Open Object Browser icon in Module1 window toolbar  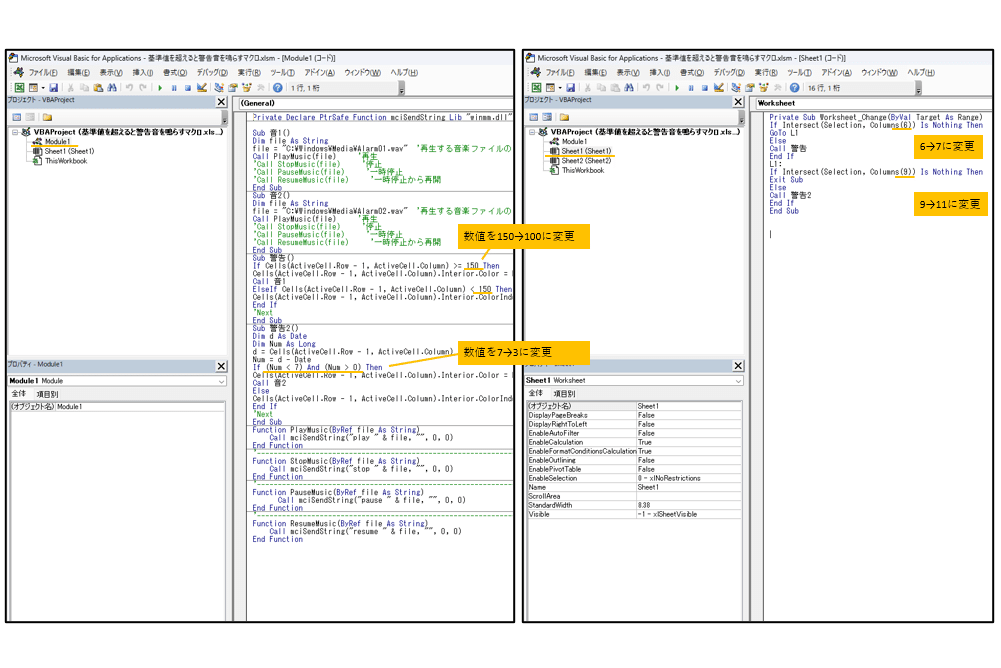coord(246,87)
